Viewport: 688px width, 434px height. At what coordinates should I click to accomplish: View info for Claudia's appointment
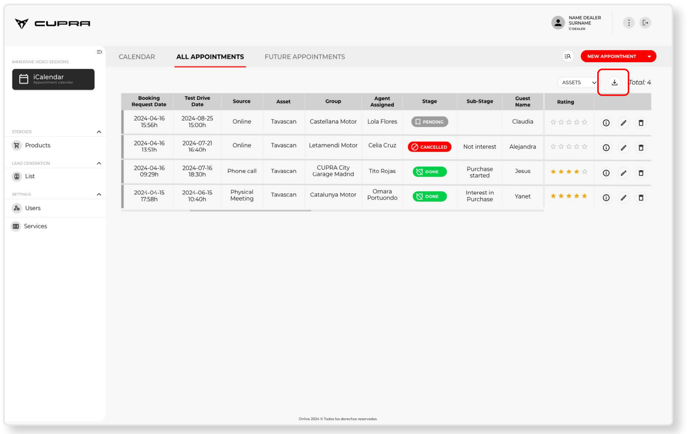[x=606, y=123]
